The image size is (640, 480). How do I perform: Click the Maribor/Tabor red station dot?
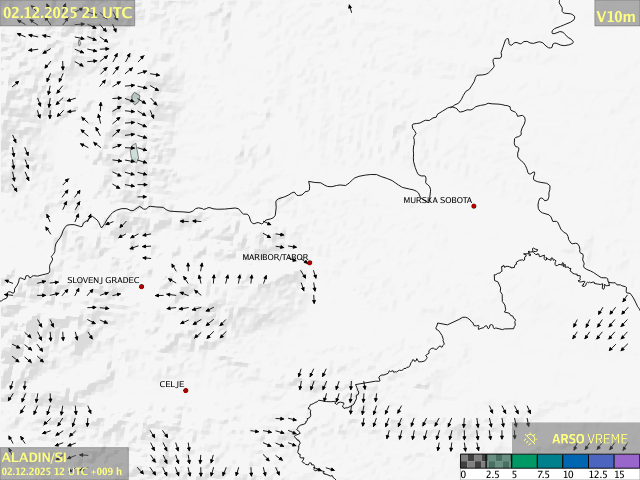pos(309,263)
